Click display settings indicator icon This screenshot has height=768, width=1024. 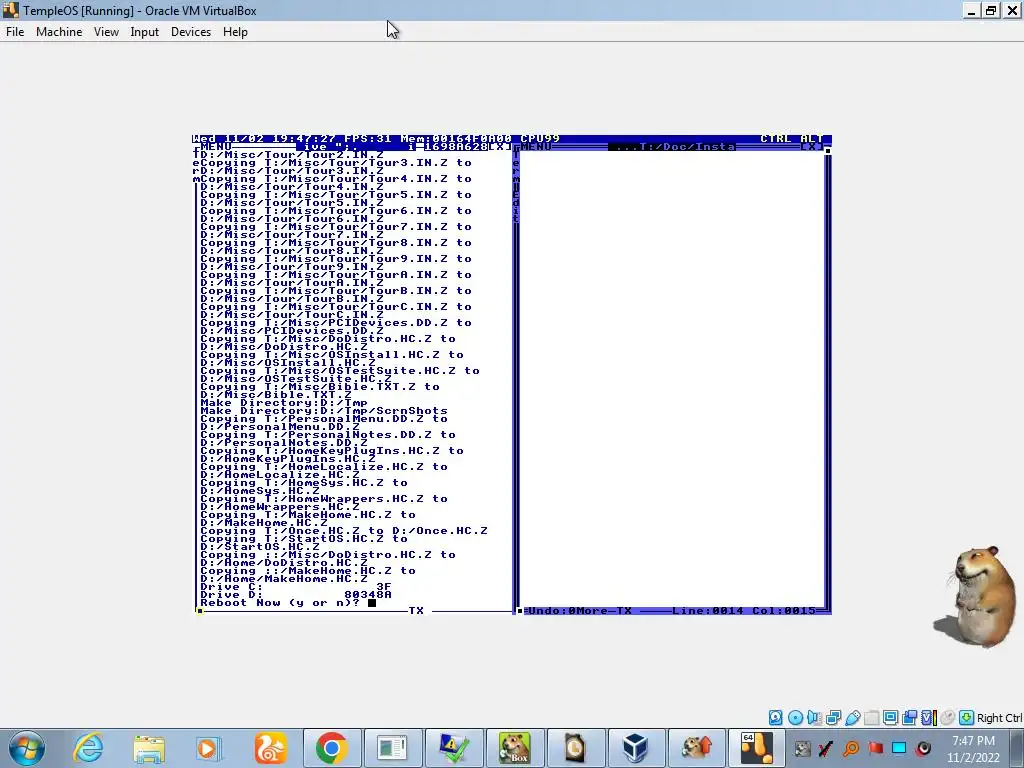coord(890,718)
